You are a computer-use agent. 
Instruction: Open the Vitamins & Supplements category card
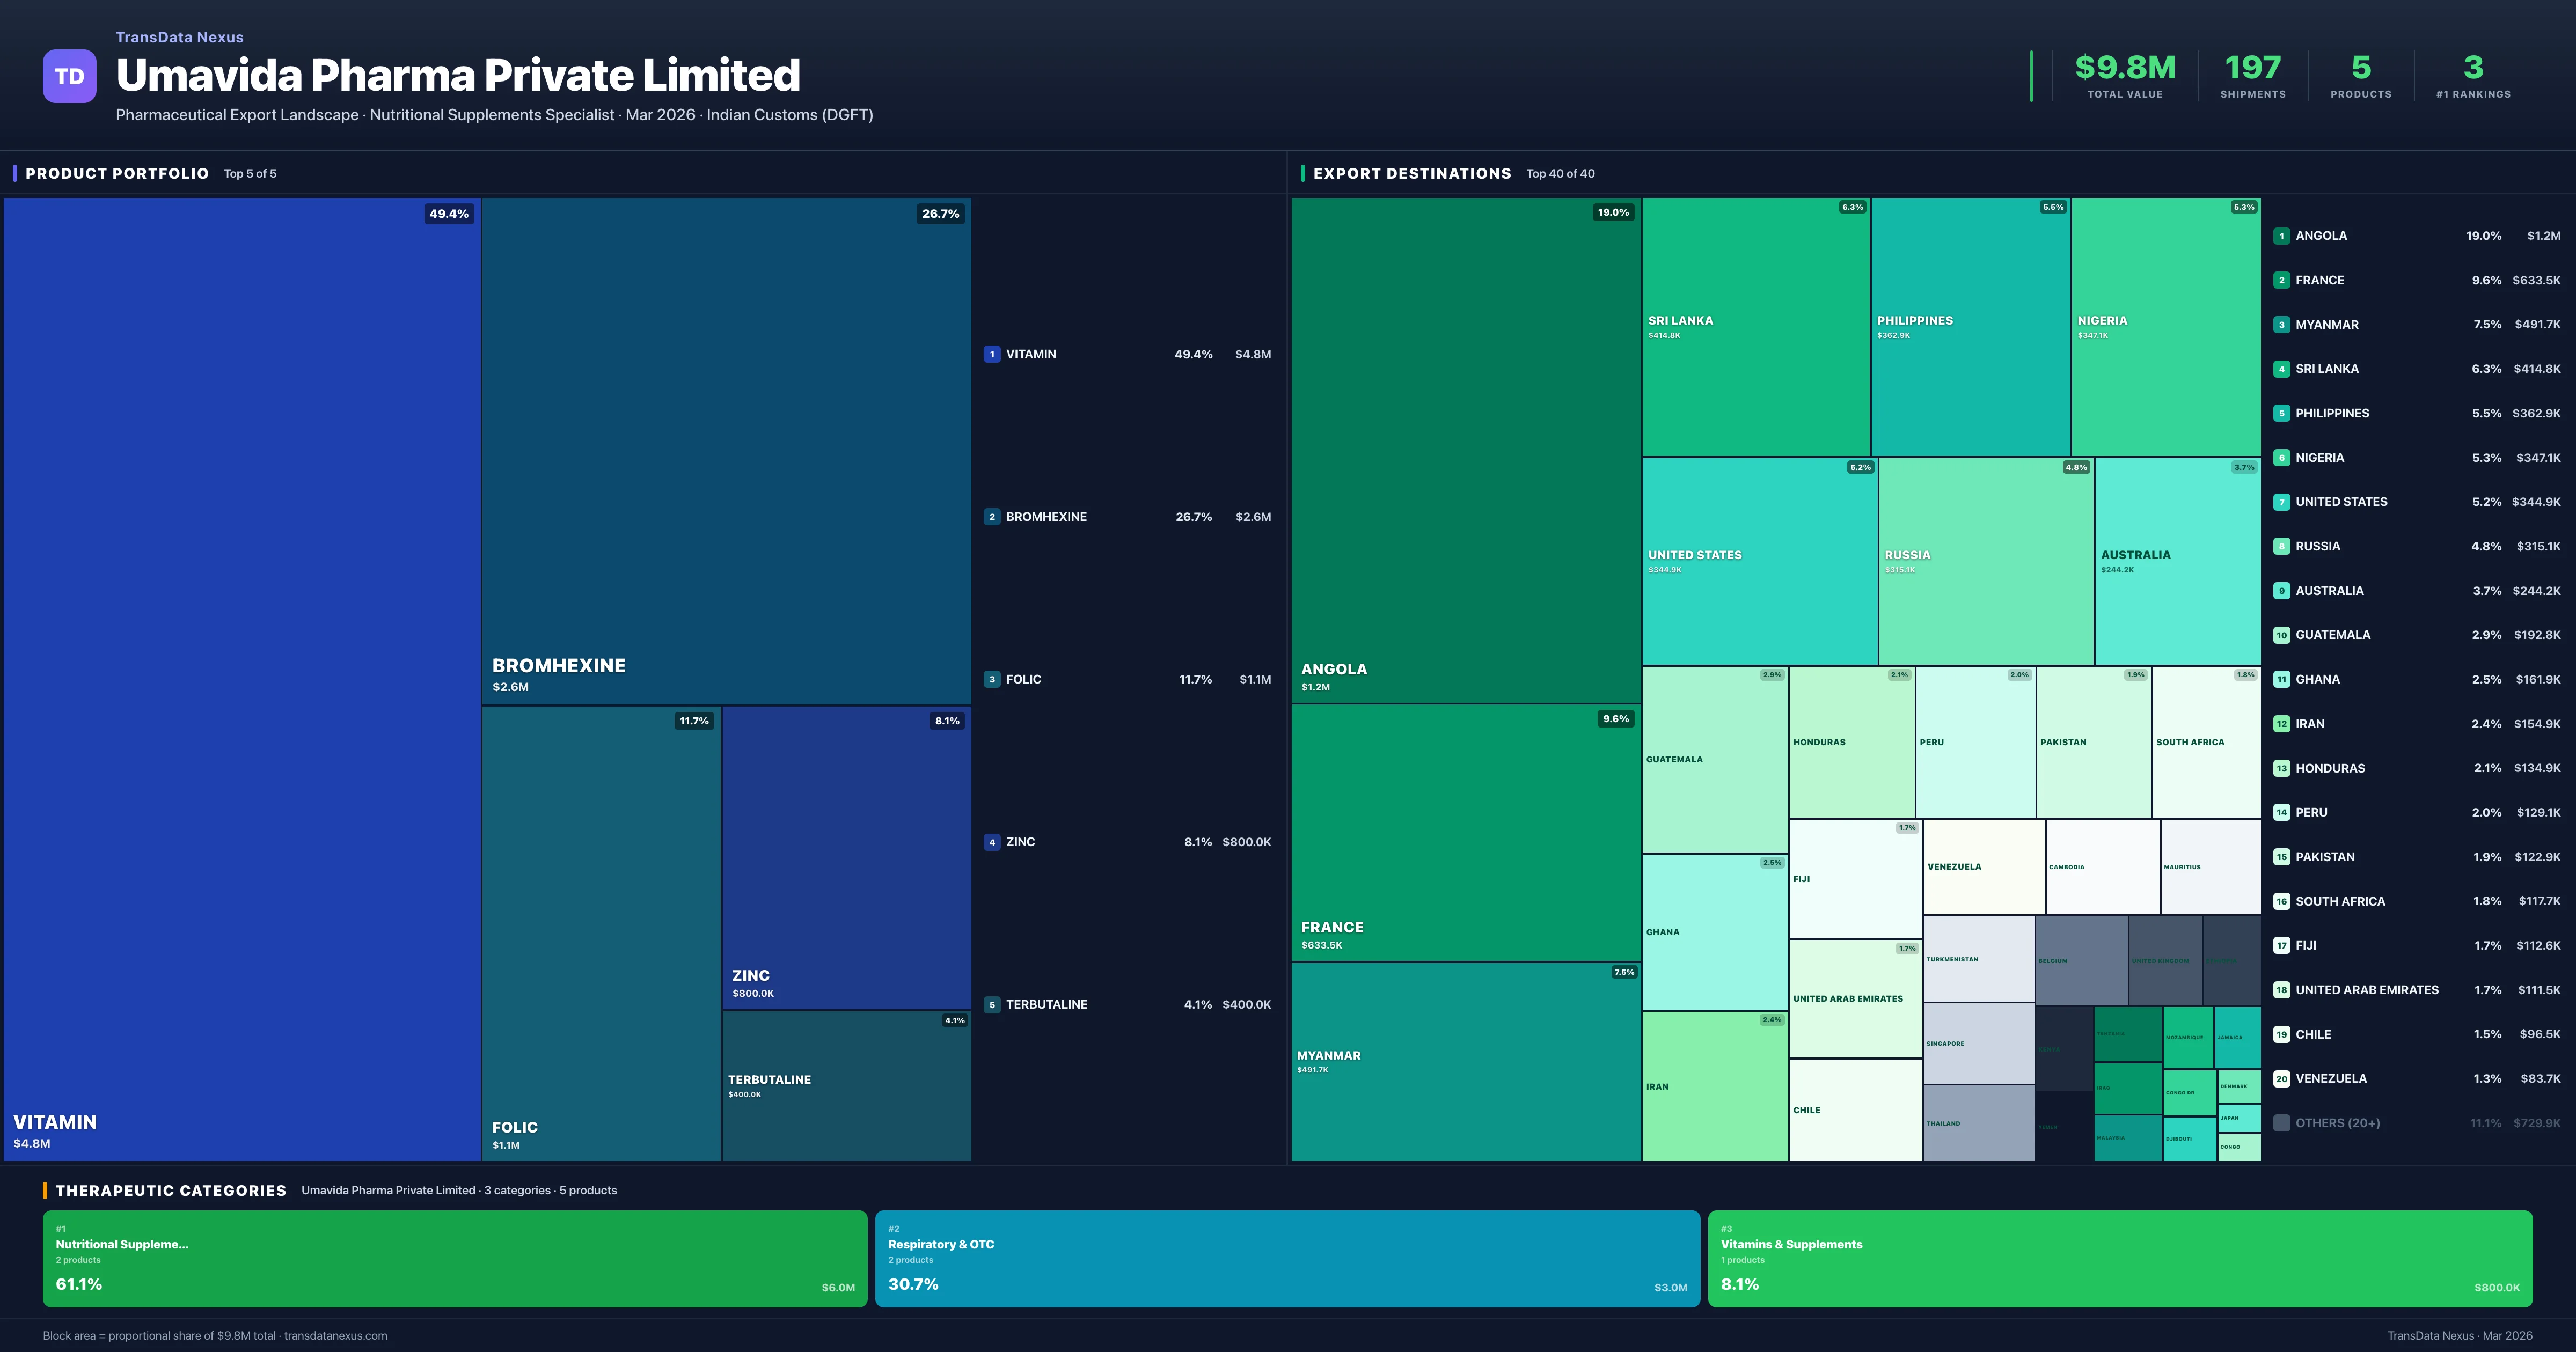pos(2119,1258)
